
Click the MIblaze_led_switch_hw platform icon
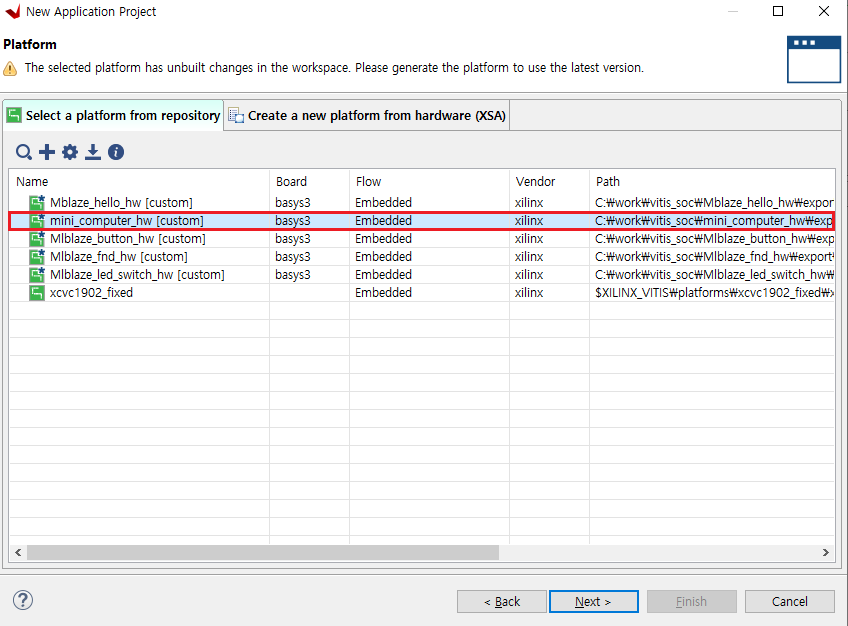pos(37,275)
